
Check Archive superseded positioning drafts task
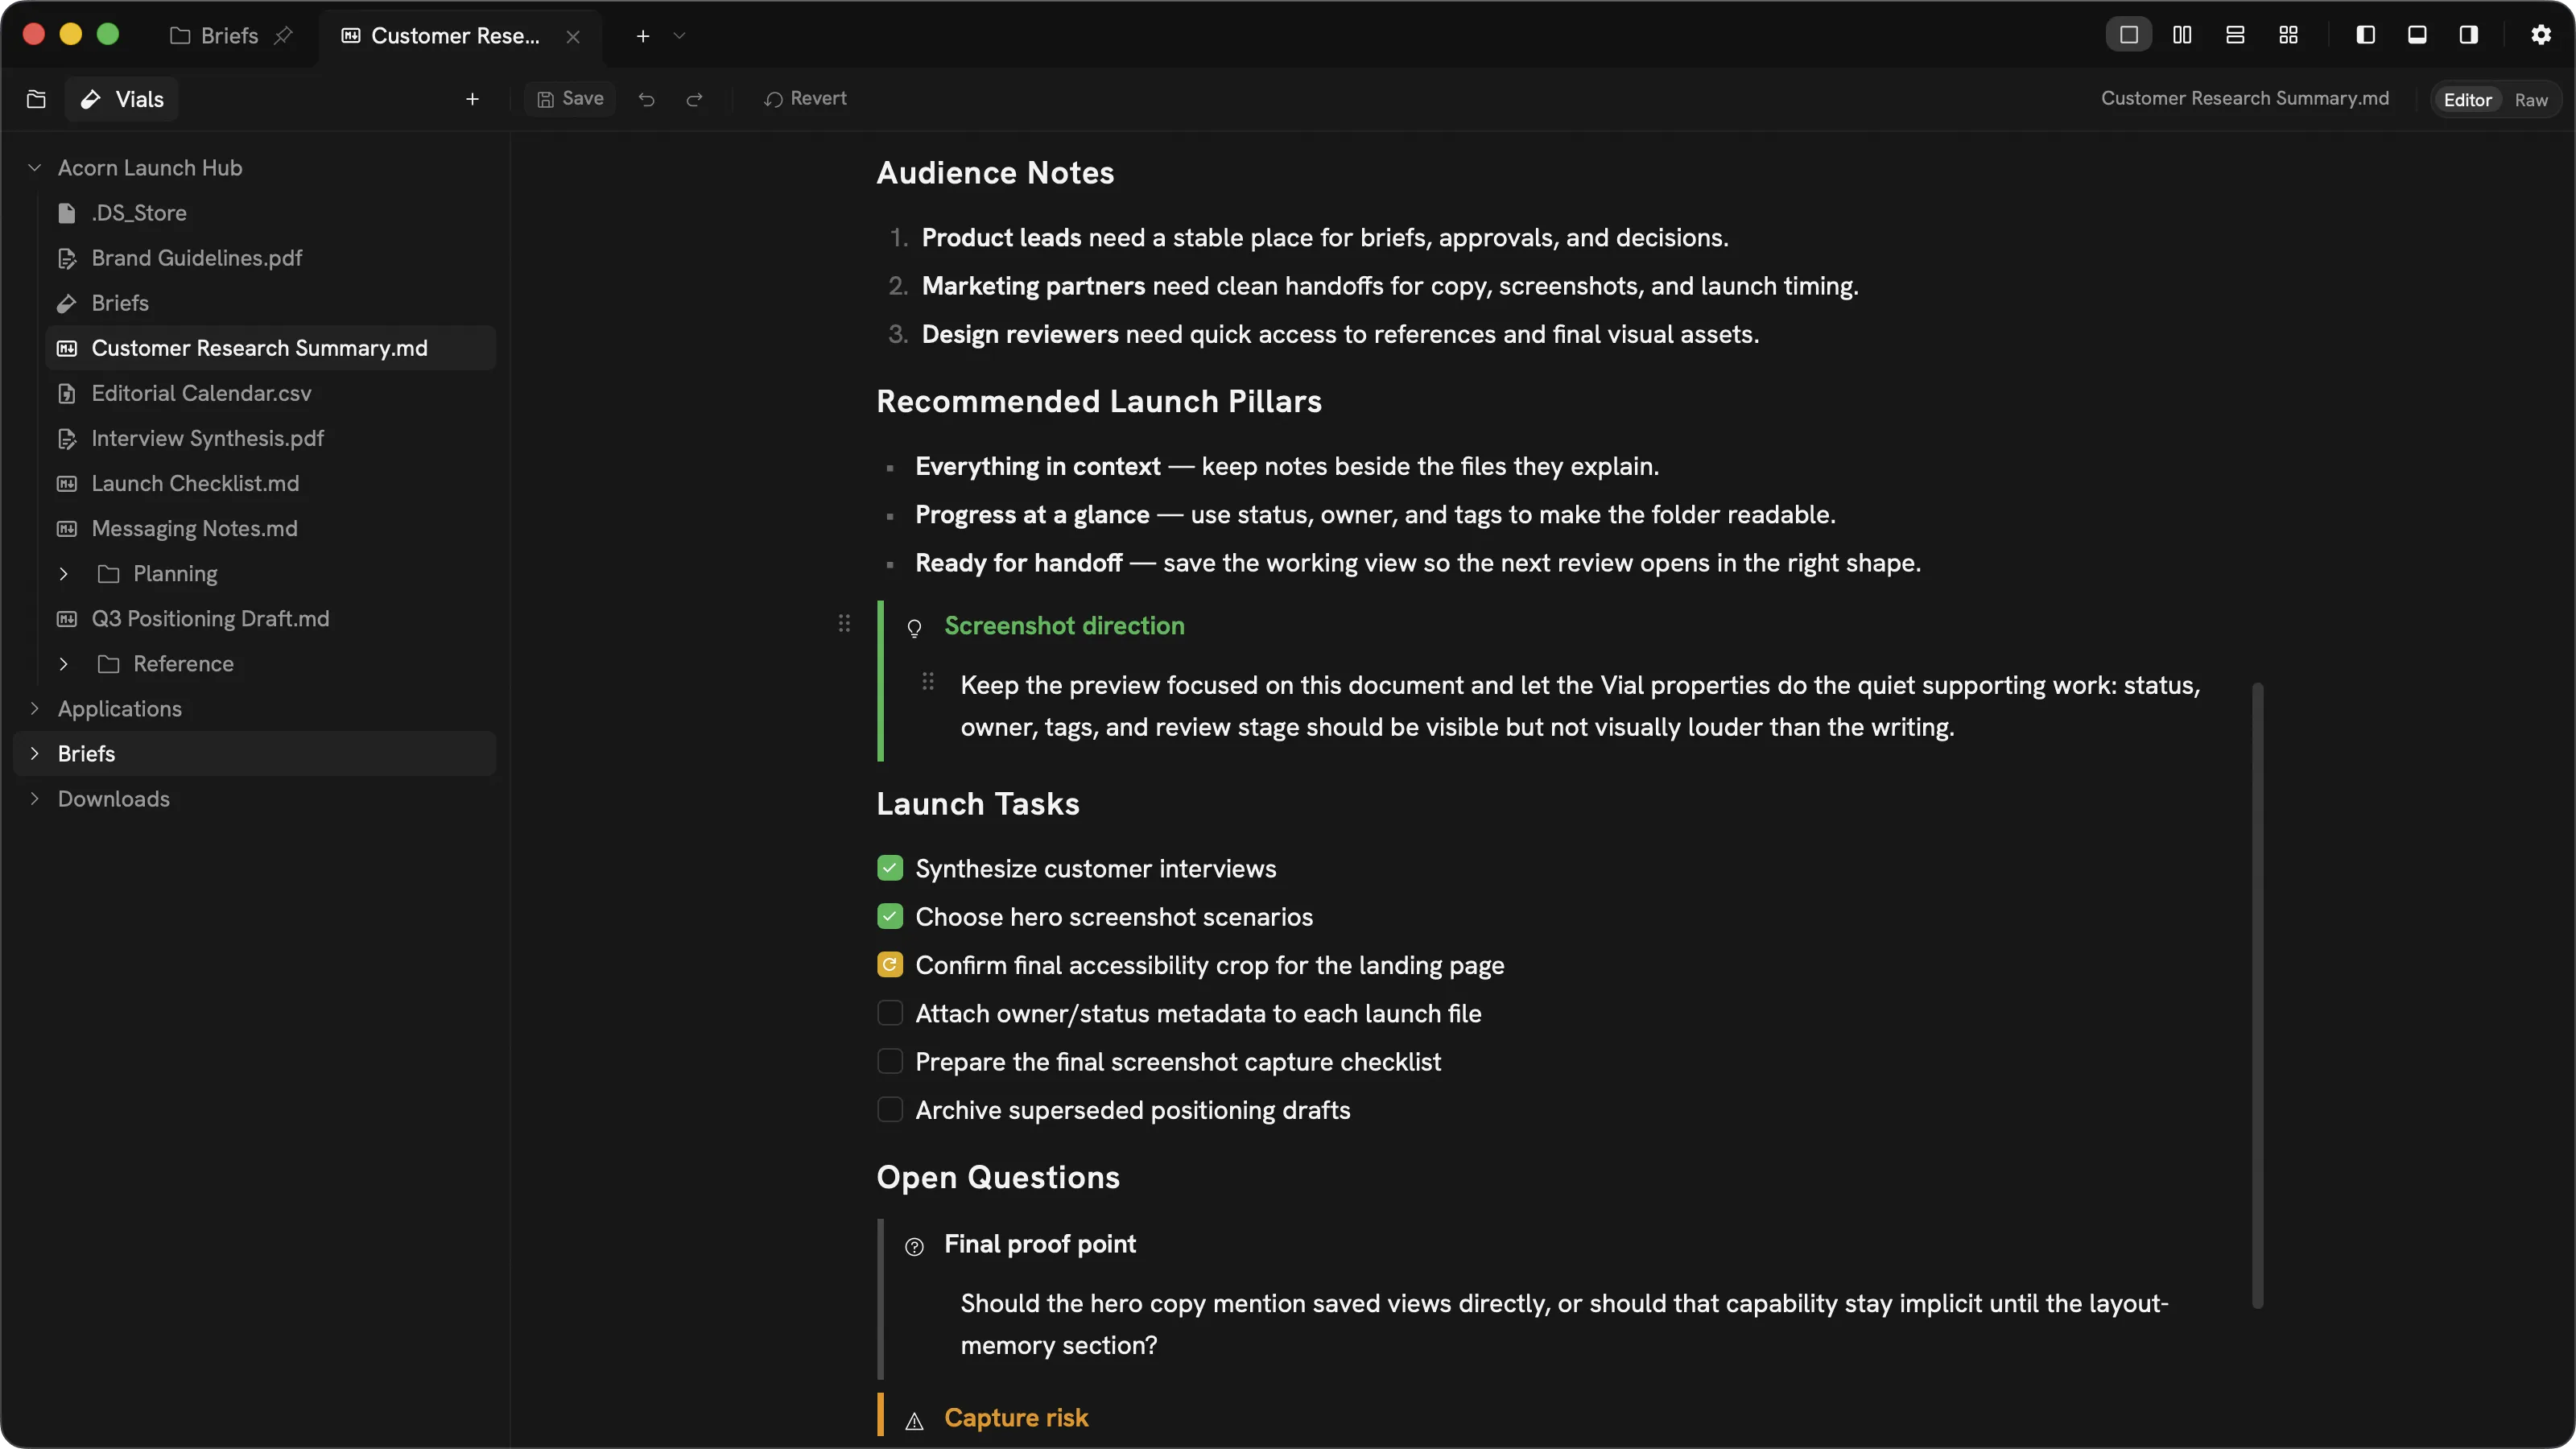890,1109
